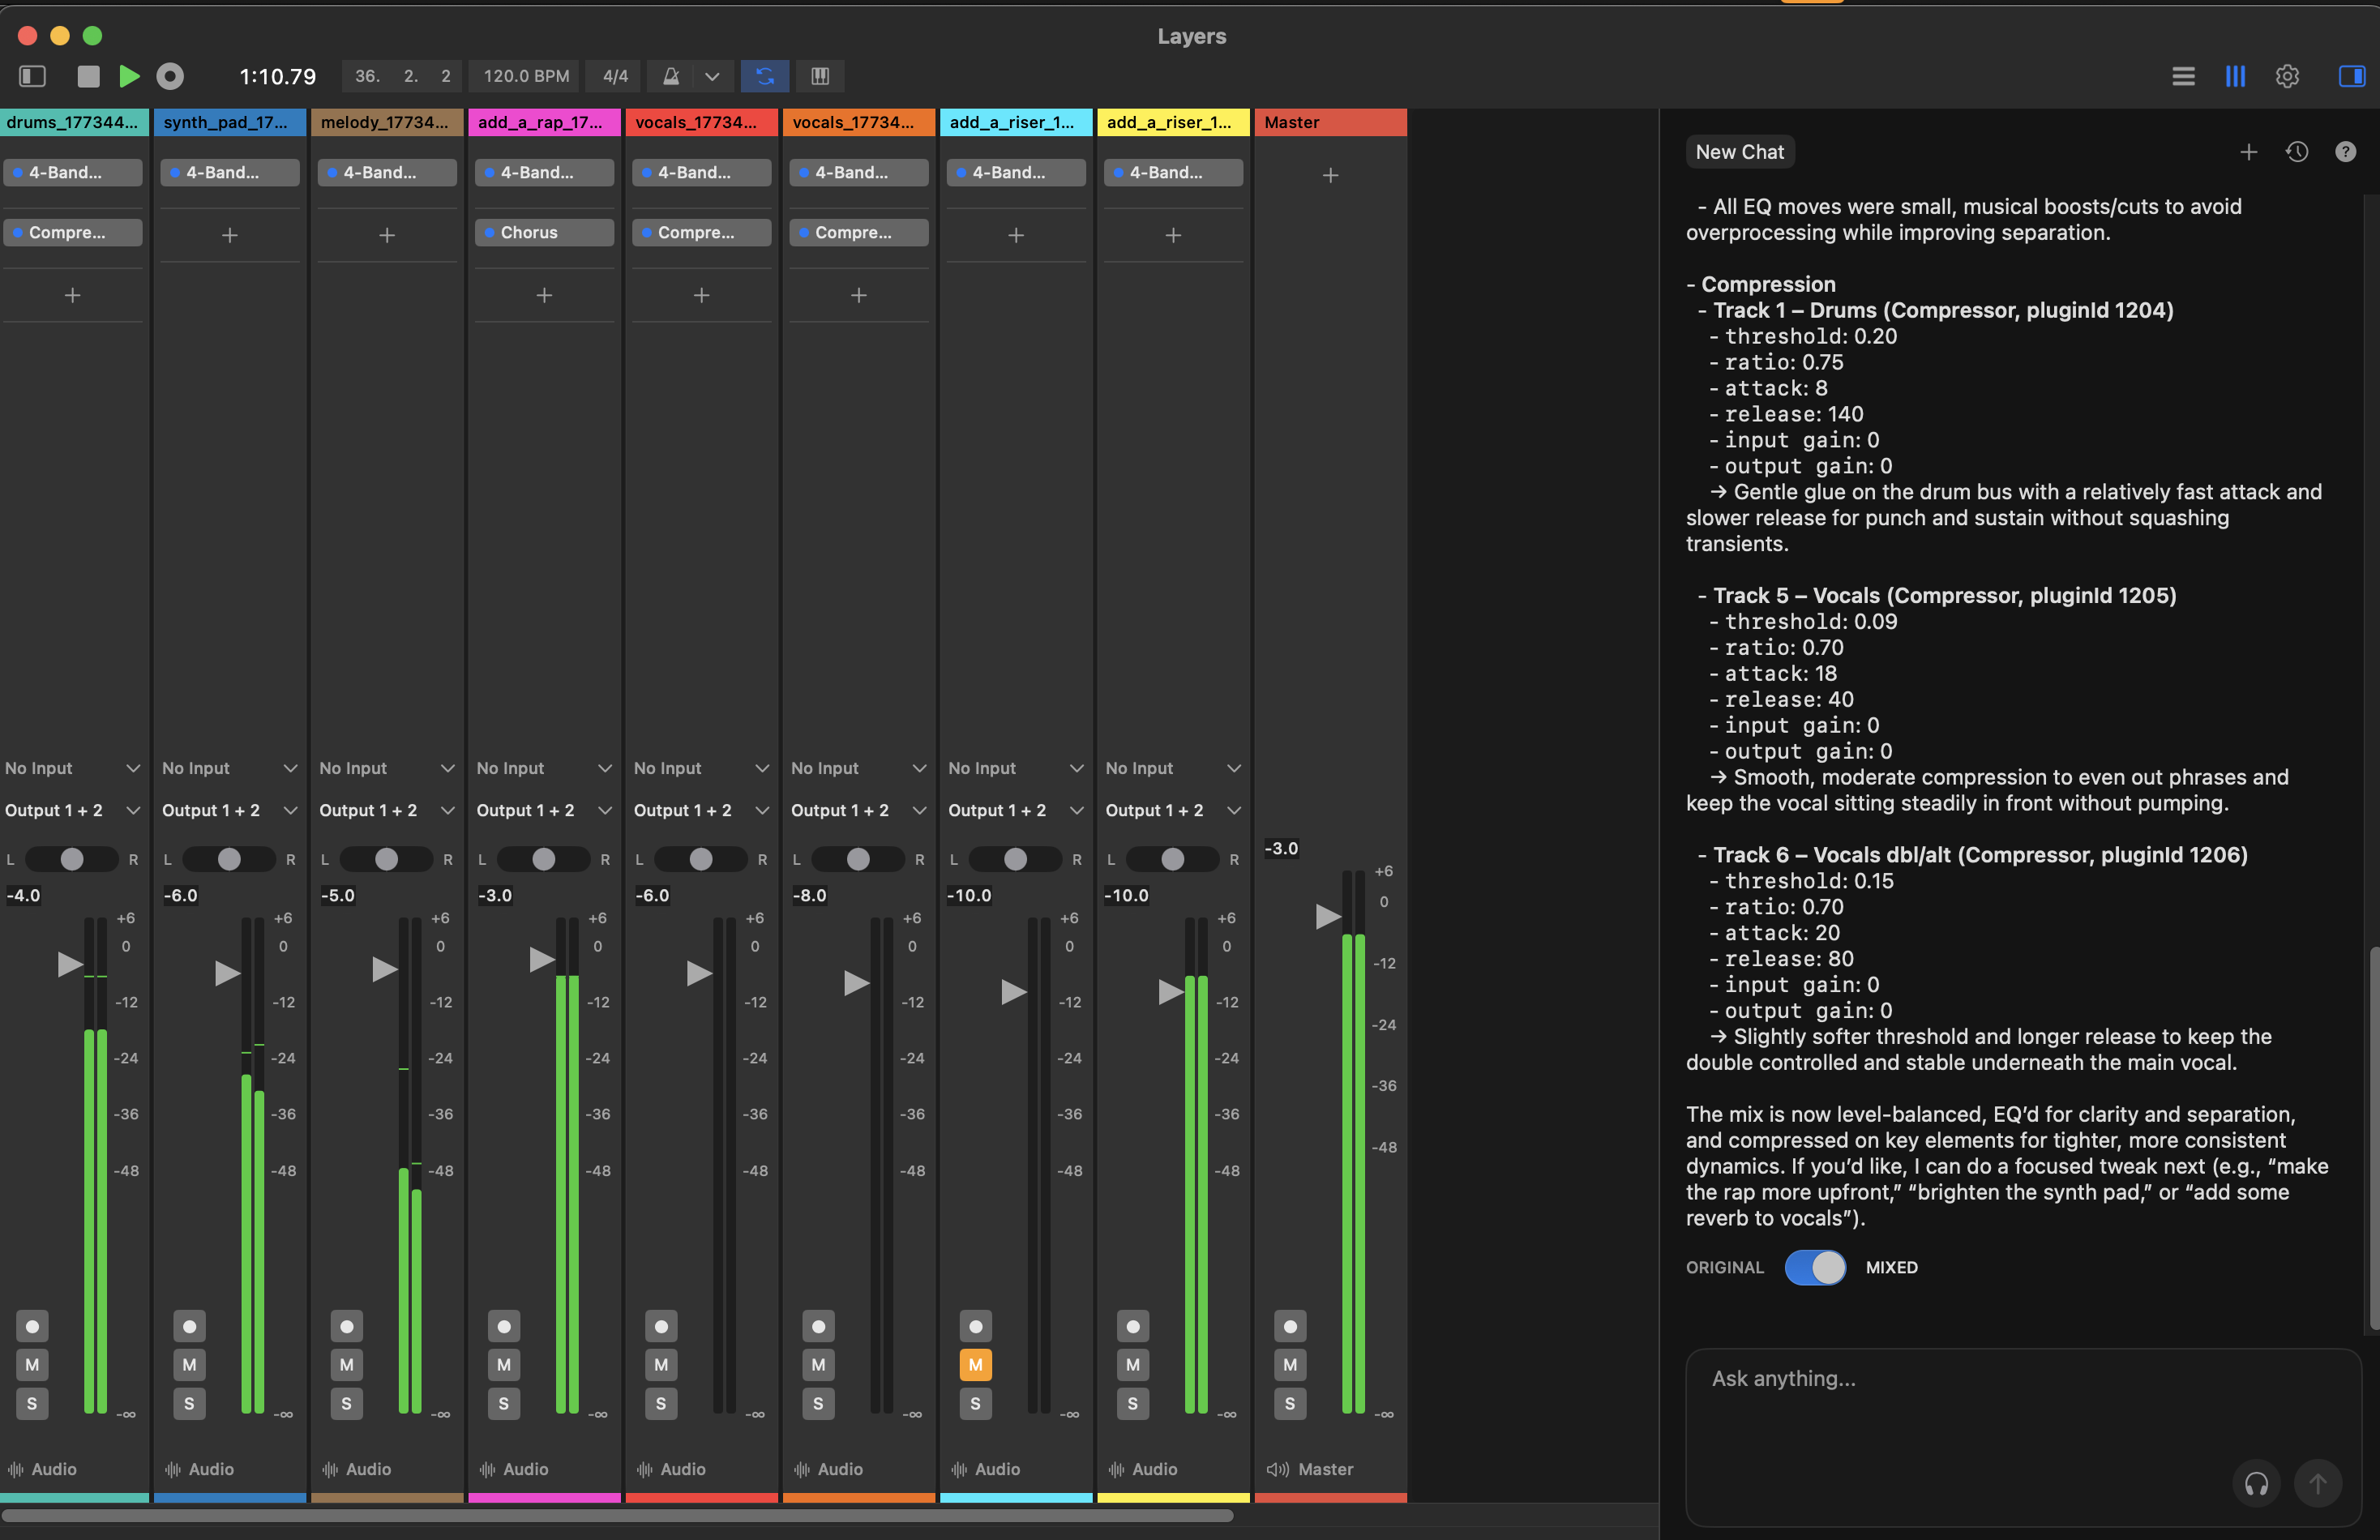
Task: Switch the mix toggle from MIXED to ORIGINAL
Action: tap(1816, 1267)
